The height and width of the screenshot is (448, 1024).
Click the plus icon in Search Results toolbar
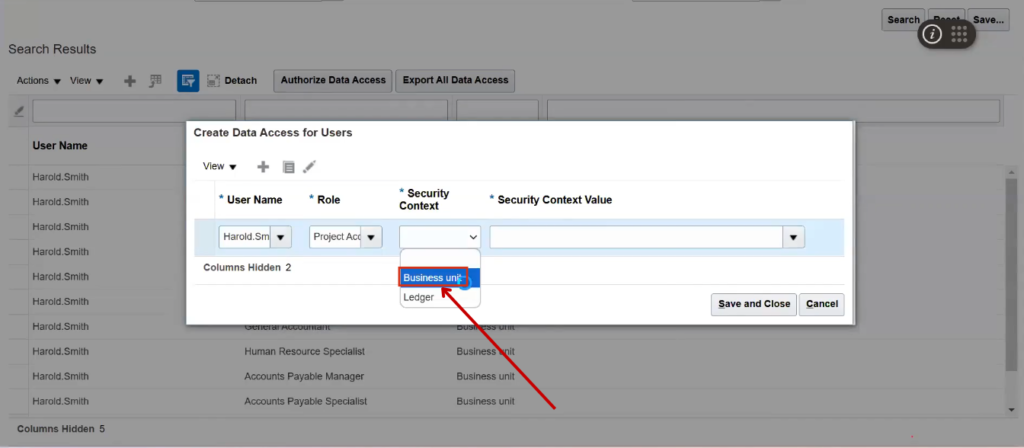(x=130, y=81)
